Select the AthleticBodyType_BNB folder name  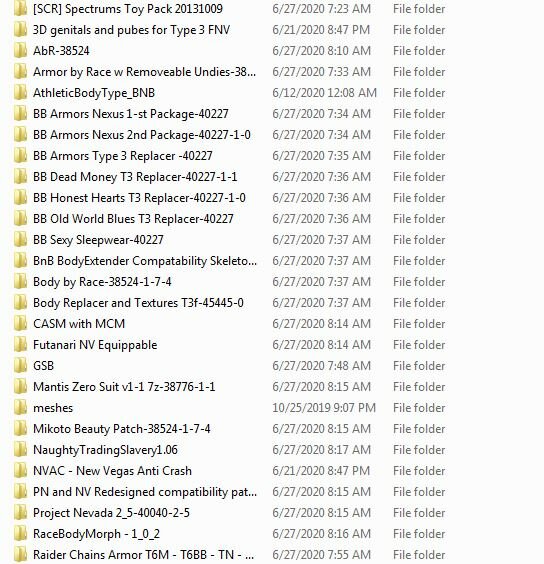(94, 93)
